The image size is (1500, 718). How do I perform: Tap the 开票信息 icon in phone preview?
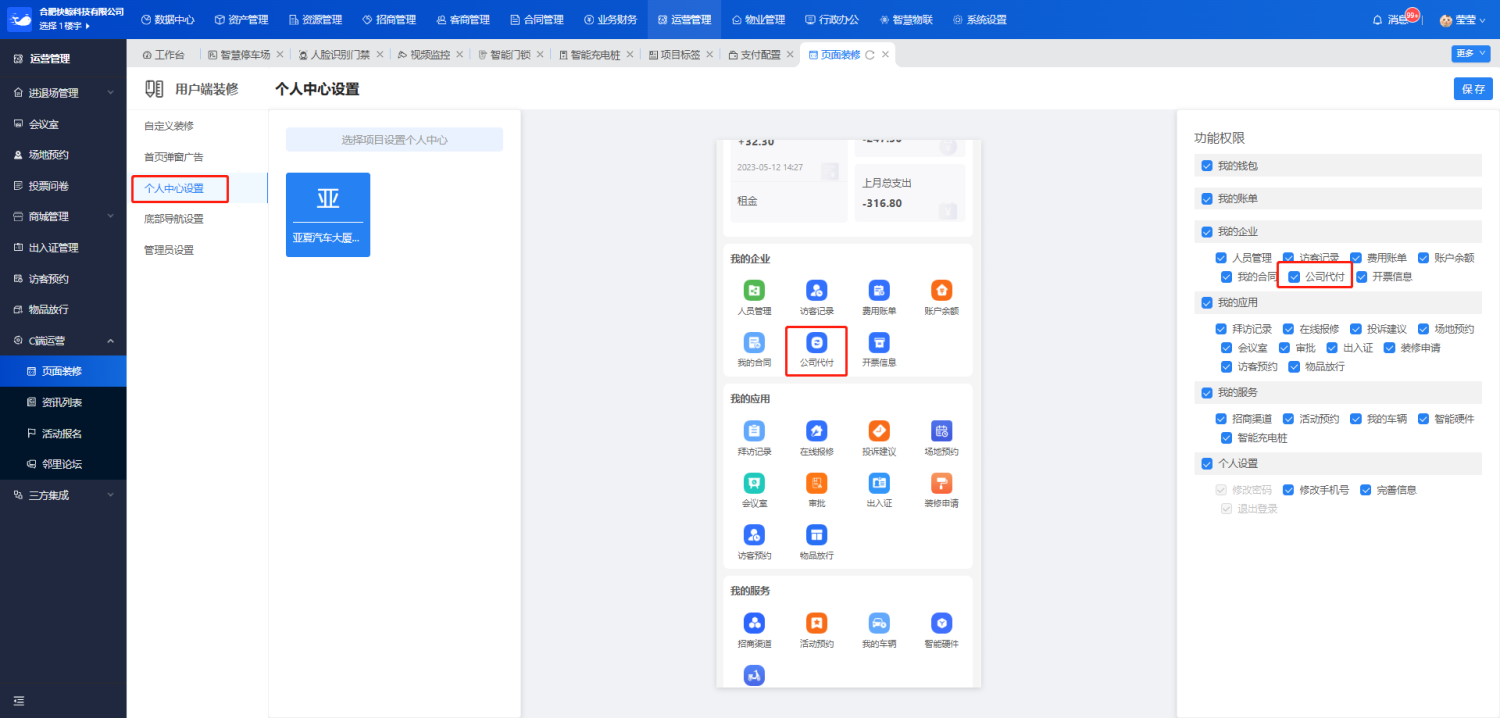coord(879,342)
